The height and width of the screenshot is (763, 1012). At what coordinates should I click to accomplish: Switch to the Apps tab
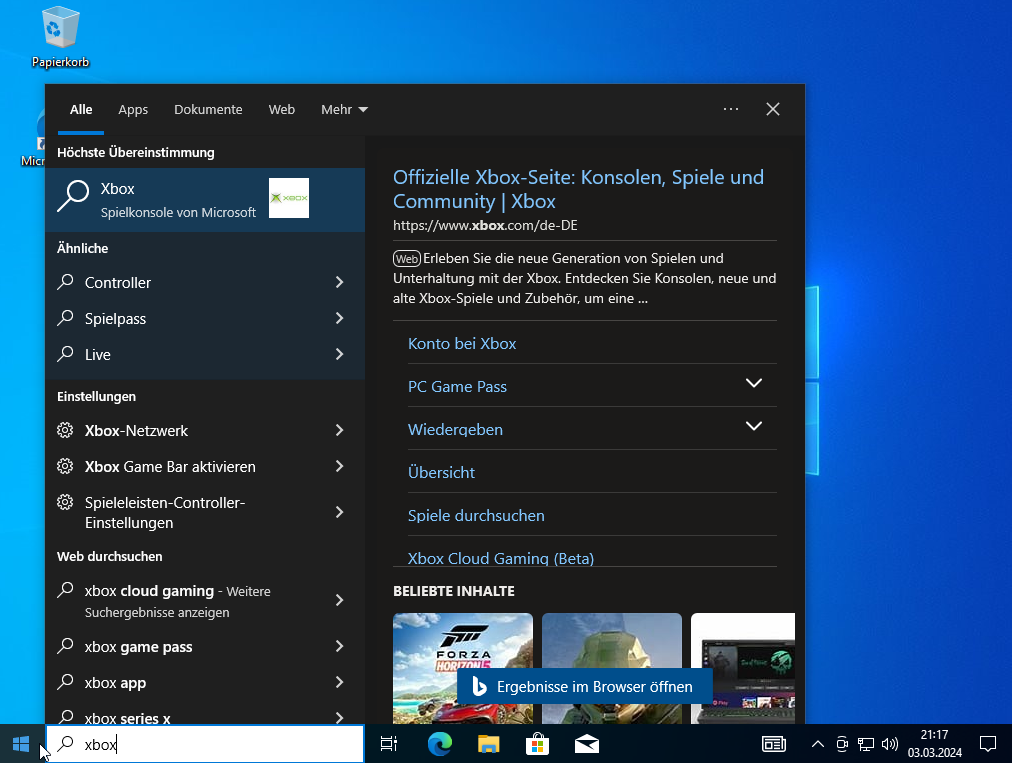(133, 110)
